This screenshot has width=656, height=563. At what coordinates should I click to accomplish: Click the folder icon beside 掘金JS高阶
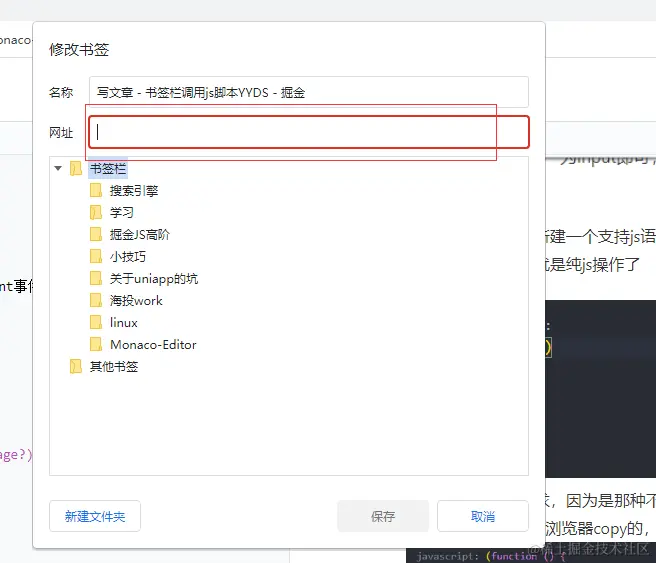click(x=96, y=234)
